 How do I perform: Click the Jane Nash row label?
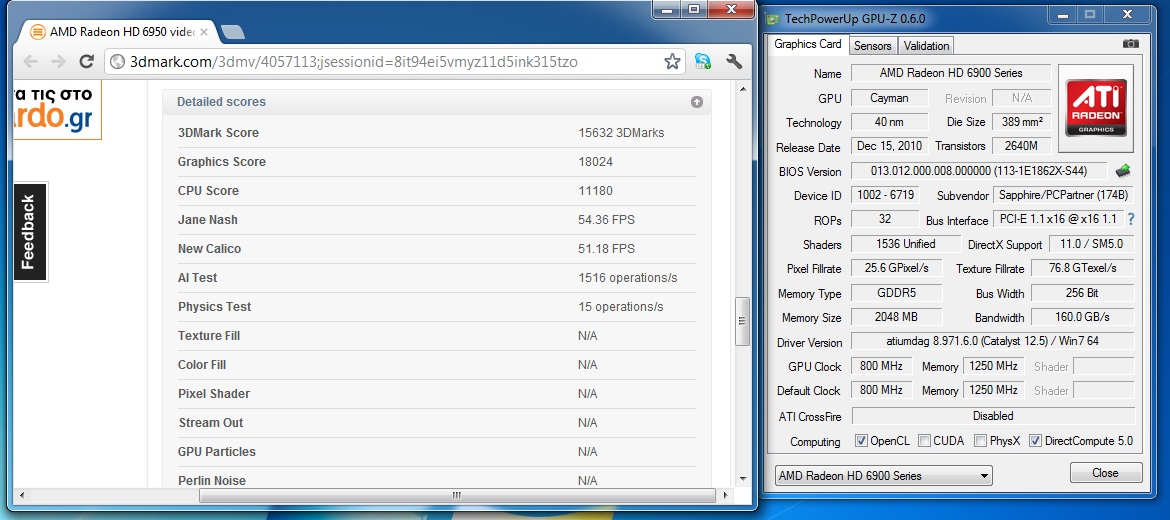point(207,220)
